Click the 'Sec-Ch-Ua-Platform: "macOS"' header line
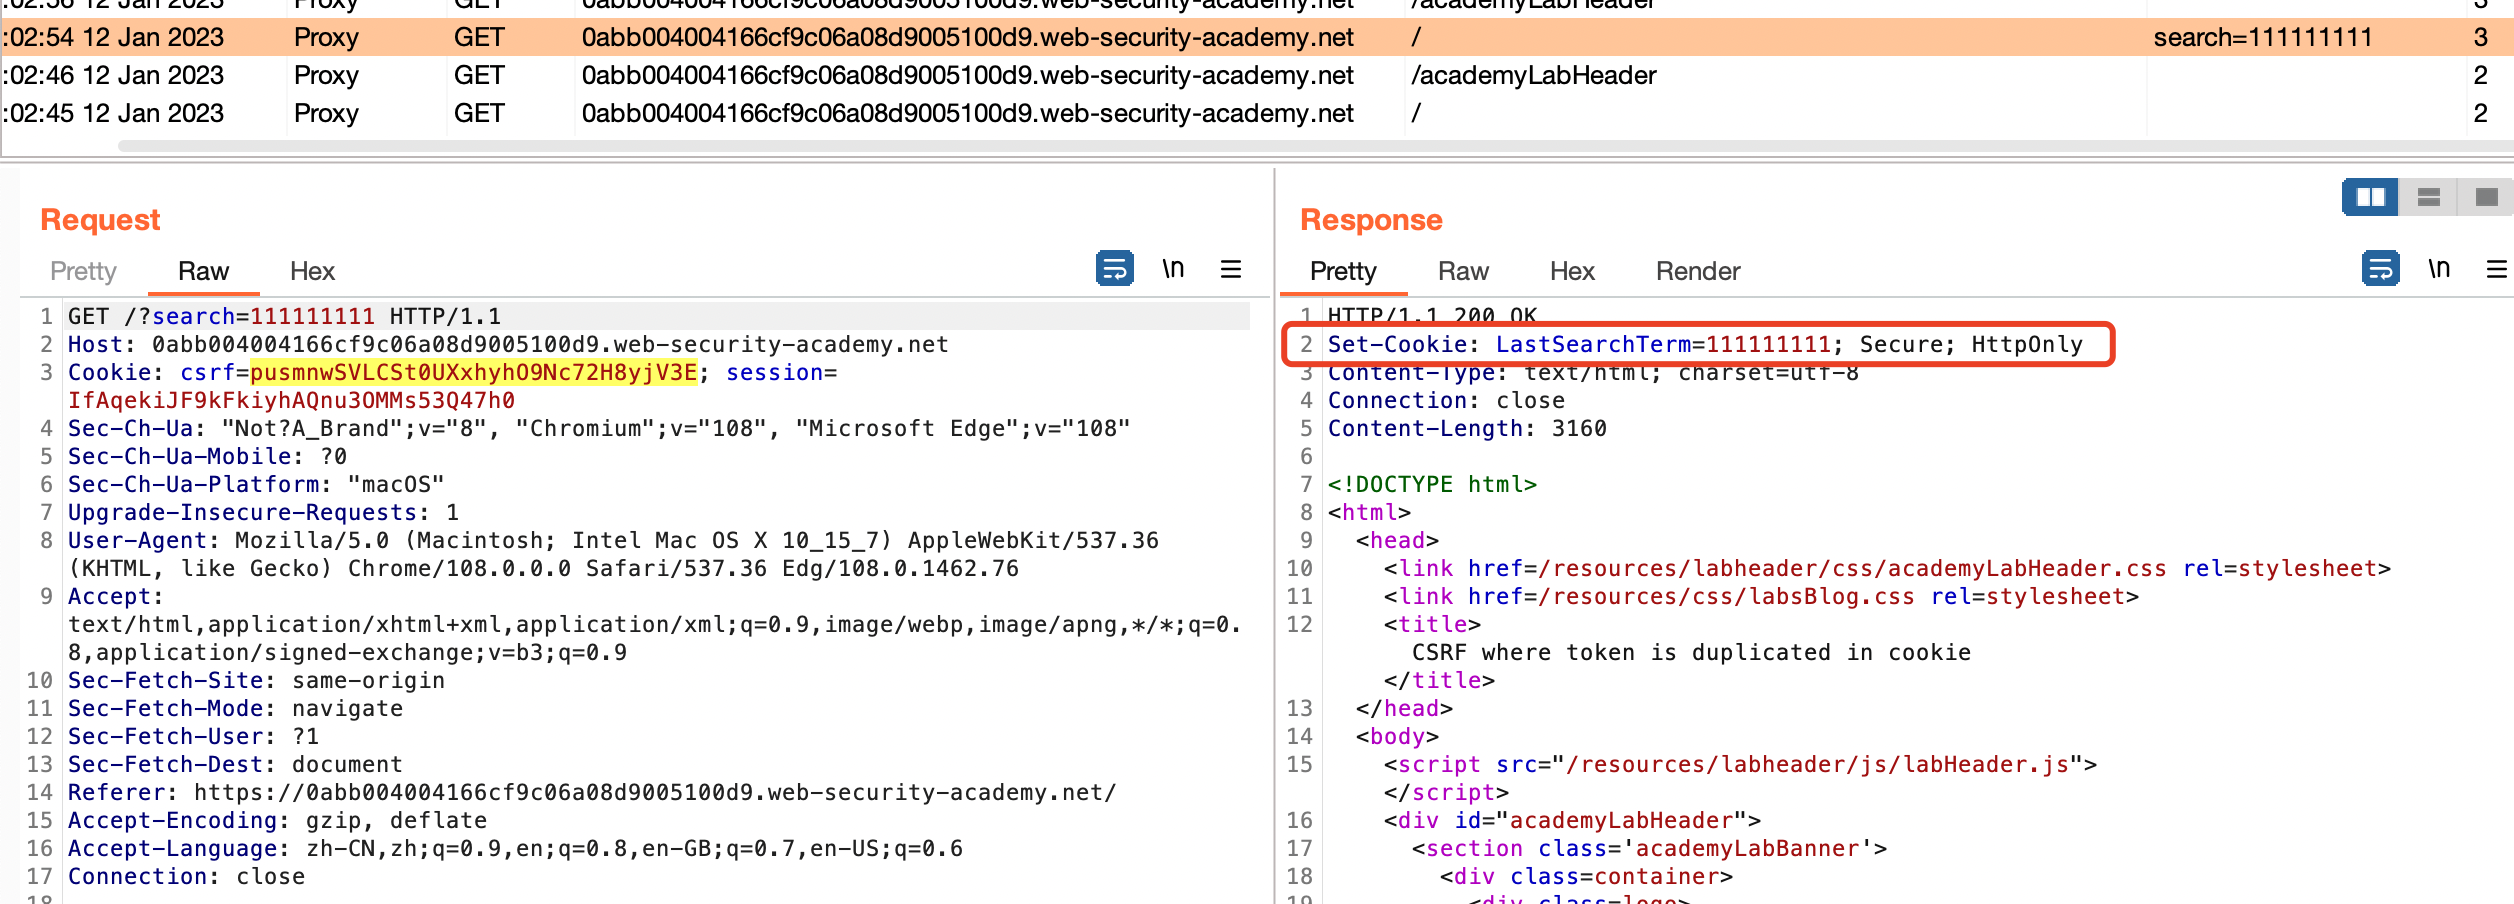Screen dimensions: 2514x904 pyautogui.click(x=256, y=484)
